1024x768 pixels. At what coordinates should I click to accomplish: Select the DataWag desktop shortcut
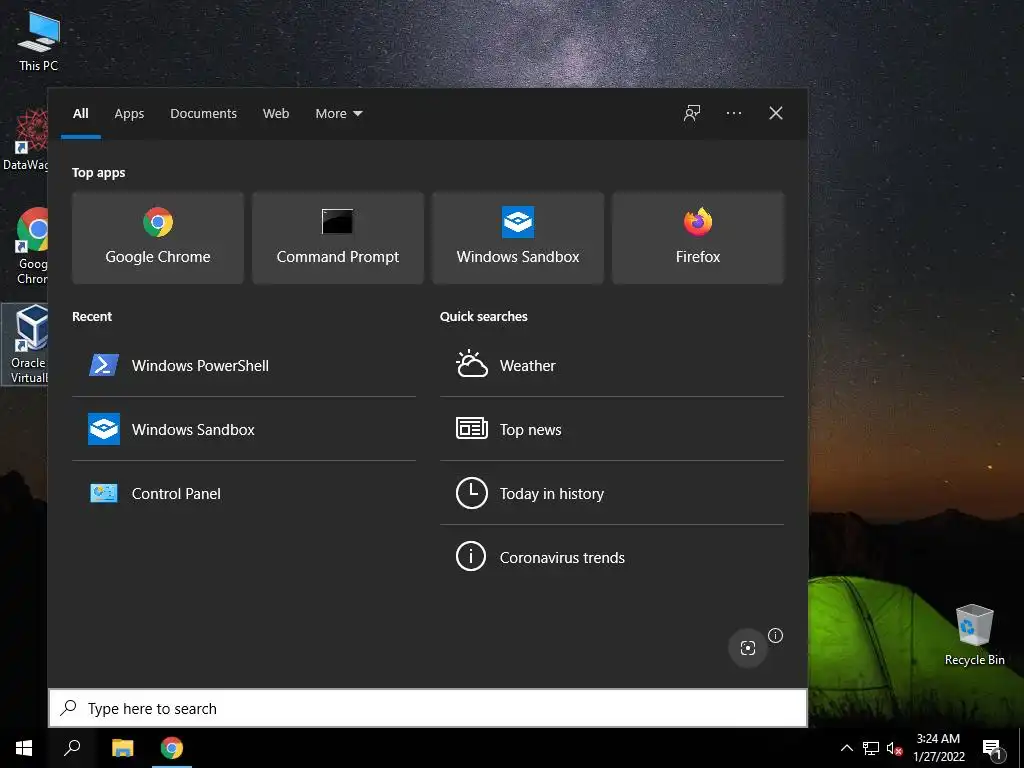tap(26, 140)
